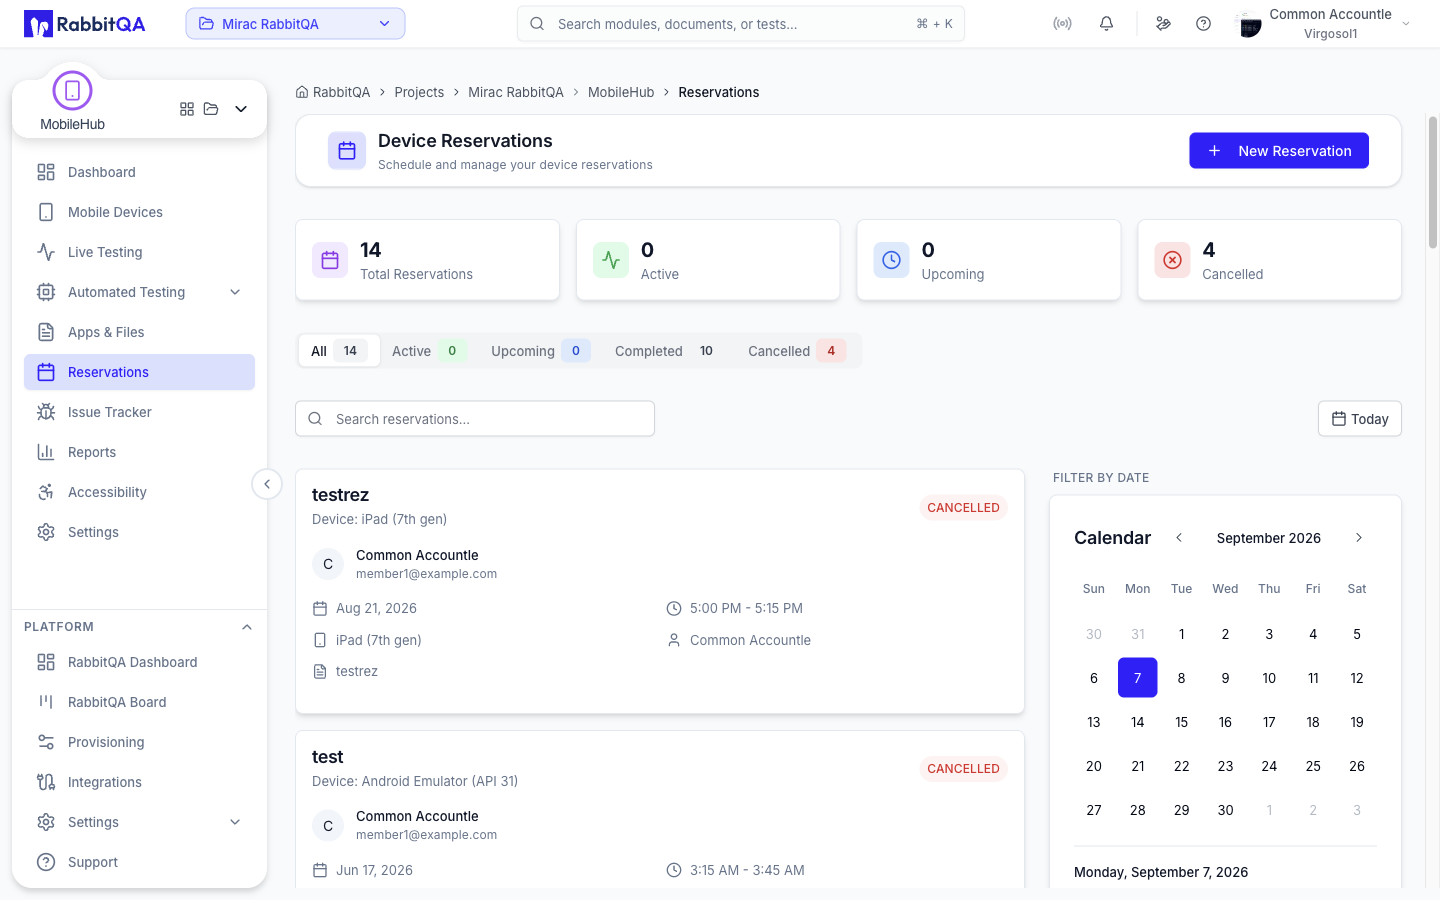Click the grid view icon beside MobileHub
Image resolution: width=1440 pixels, height=900 pixels.
point(187,109)
